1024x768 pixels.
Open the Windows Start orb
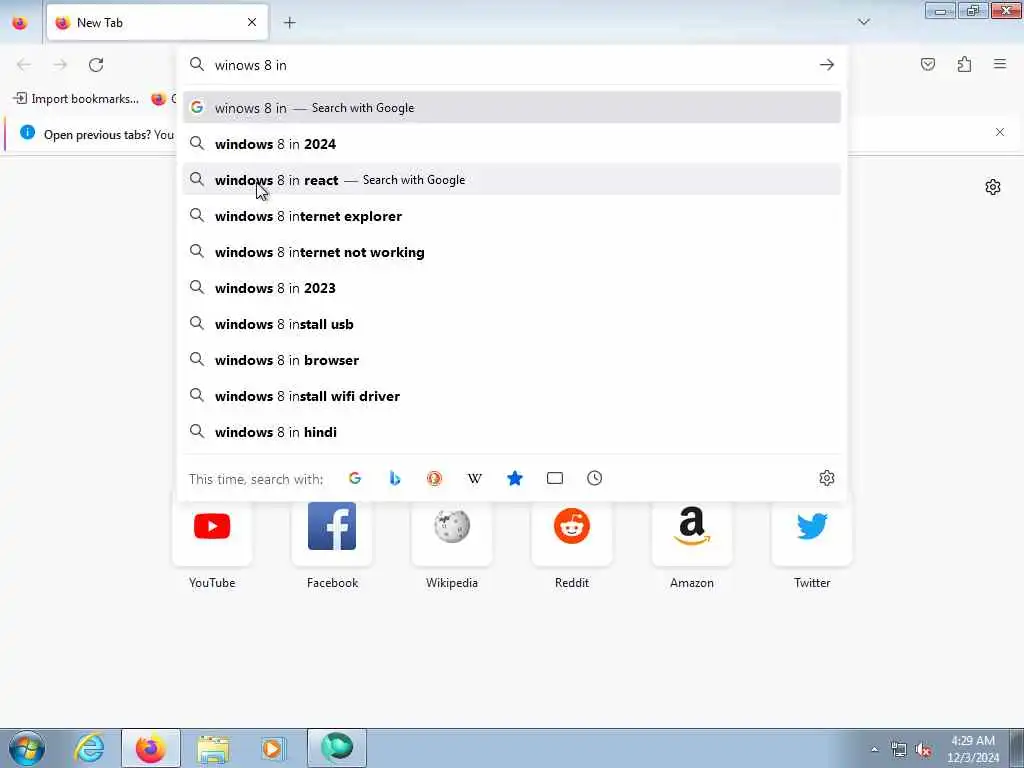(27, 748)
